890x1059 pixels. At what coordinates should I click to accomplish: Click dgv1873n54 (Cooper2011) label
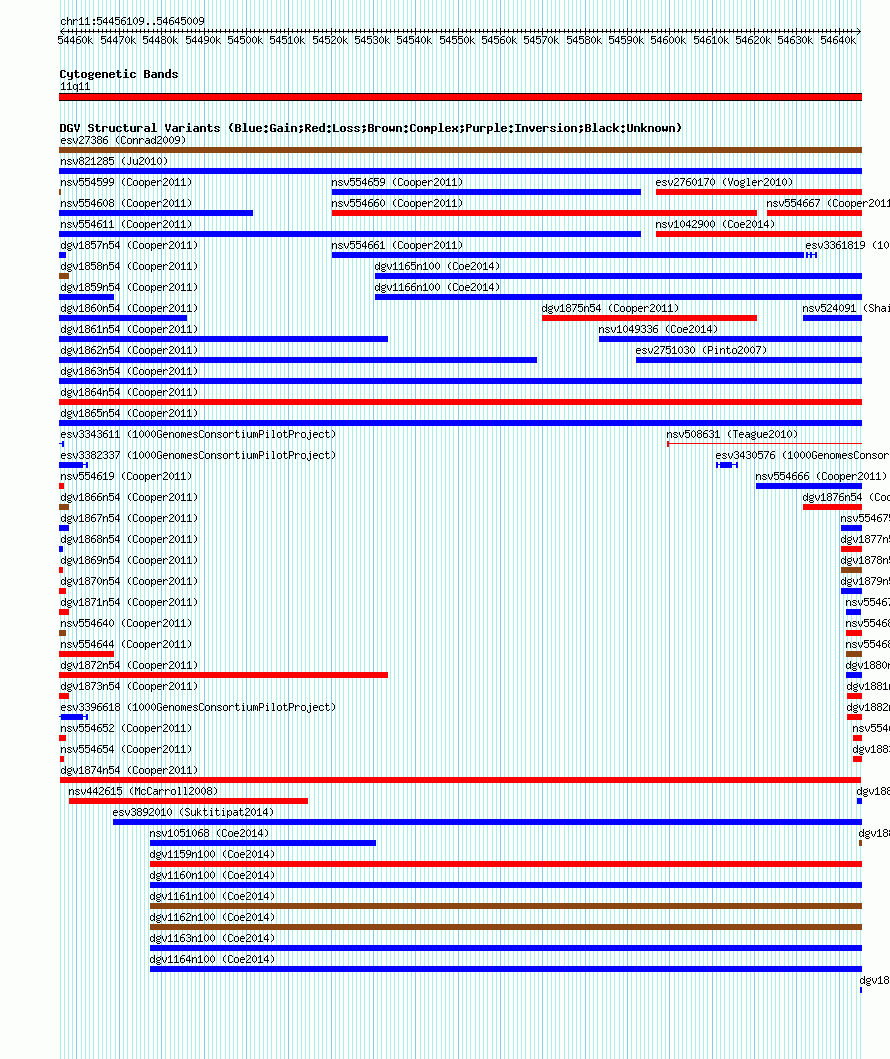129,686
